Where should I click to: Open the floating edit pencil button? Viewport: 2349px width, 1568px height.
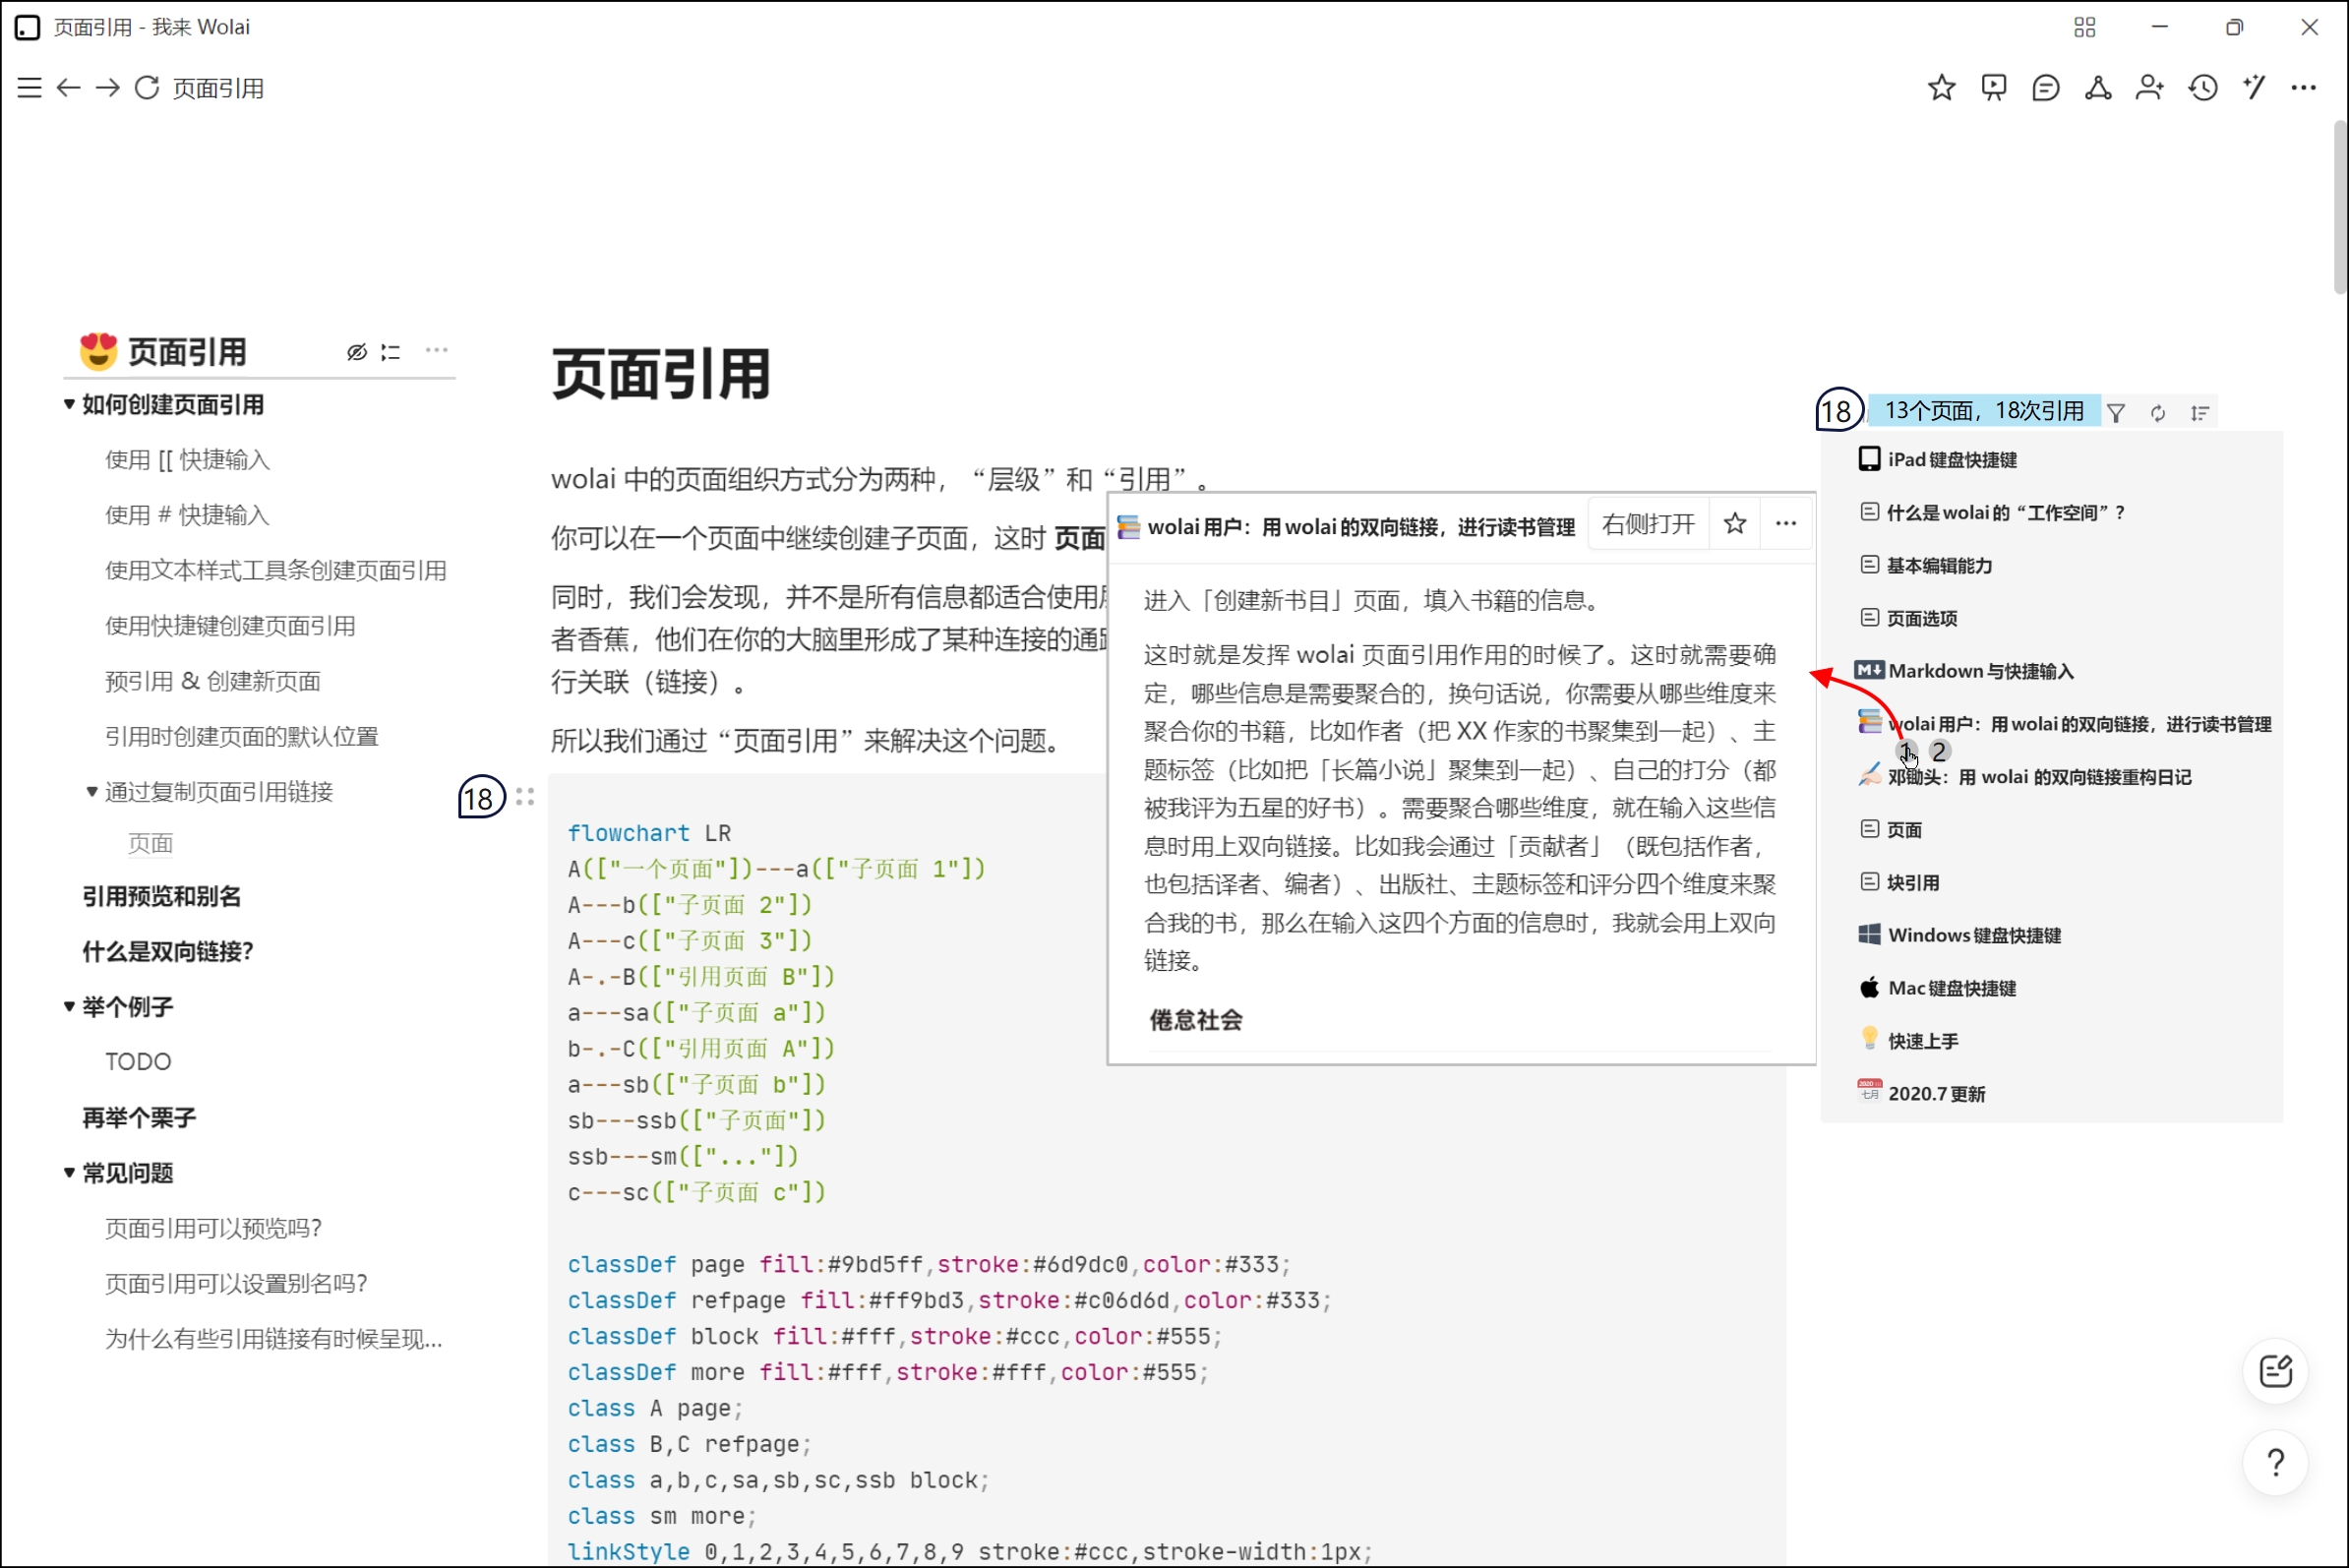coord(2276,1371)
